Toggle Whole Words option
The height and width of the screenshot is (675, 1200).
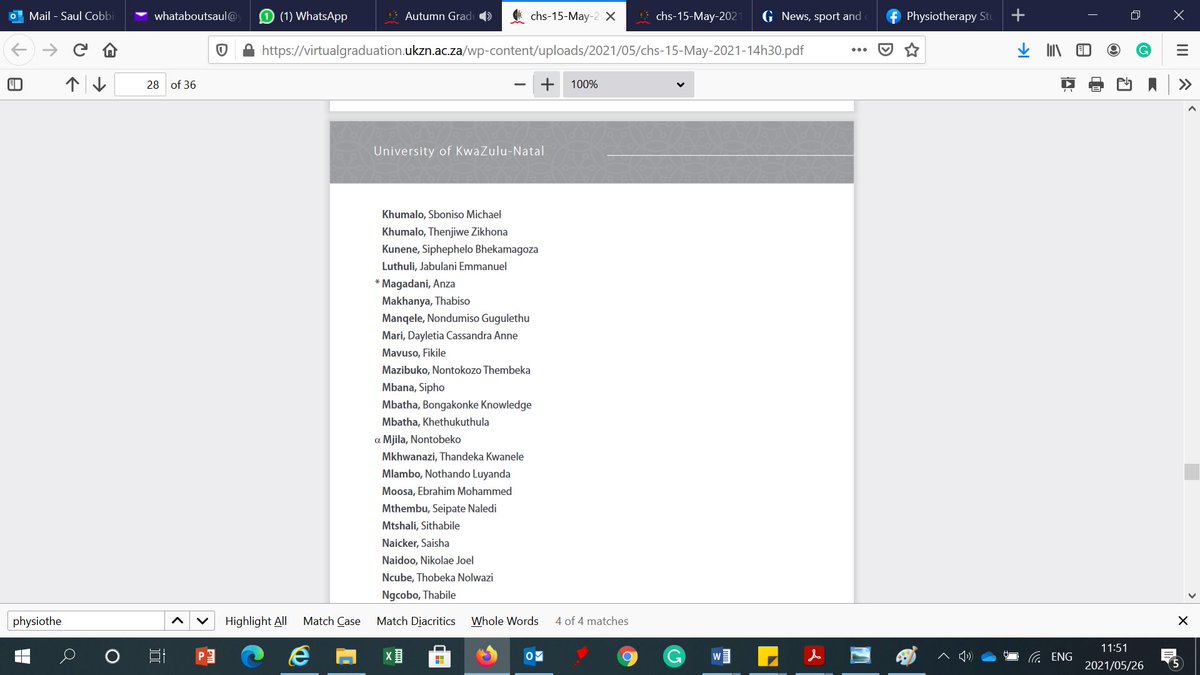point(505,621)
